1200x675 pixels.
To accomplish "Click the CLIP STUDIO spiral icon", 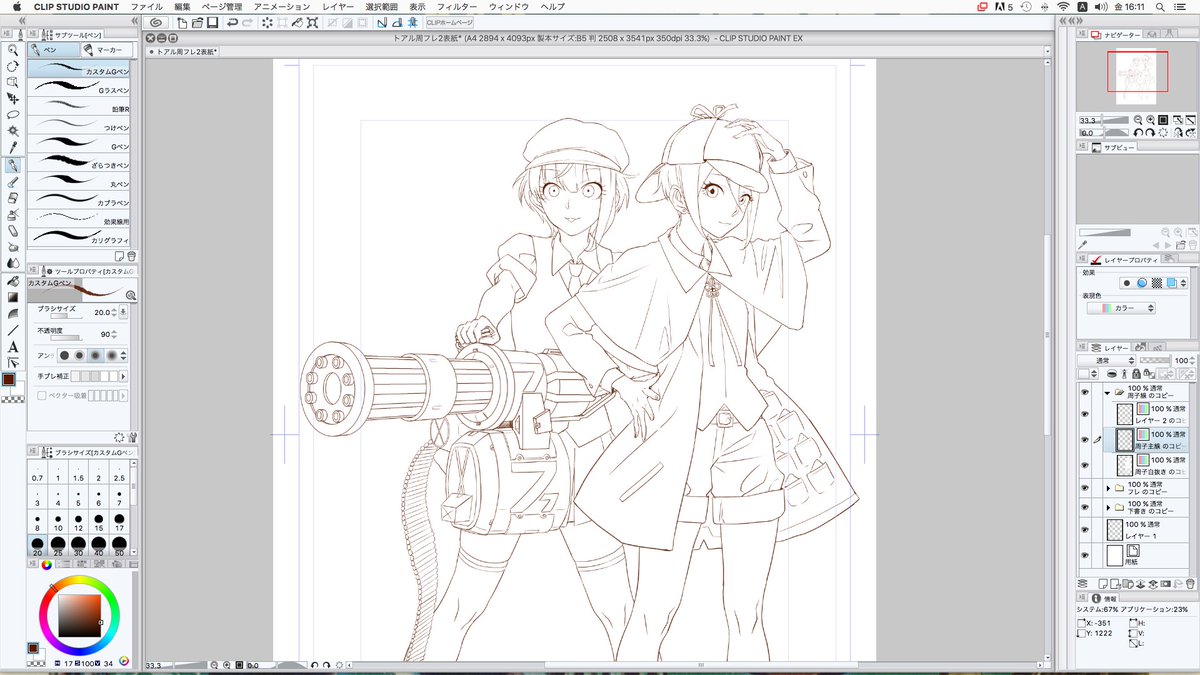I will coord(155,22).
